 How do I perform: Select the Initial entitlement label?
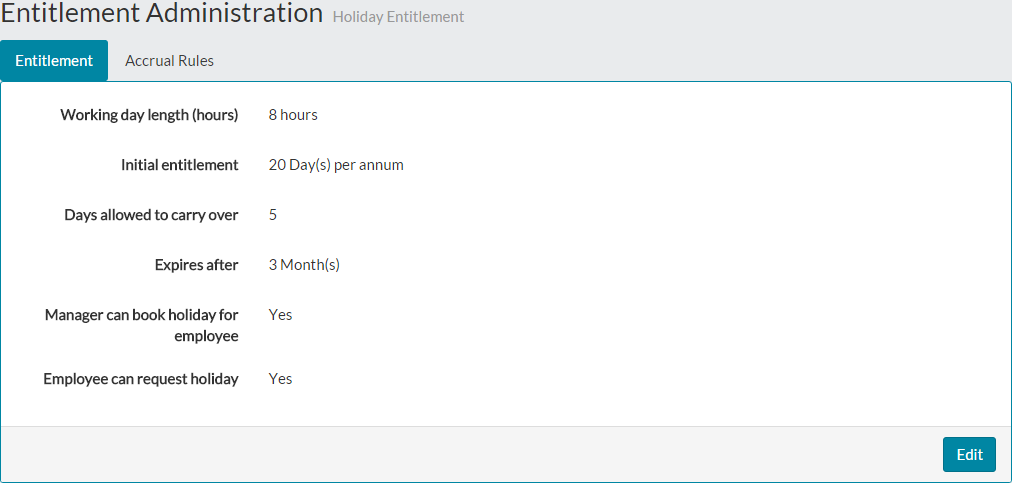[179, 165]
